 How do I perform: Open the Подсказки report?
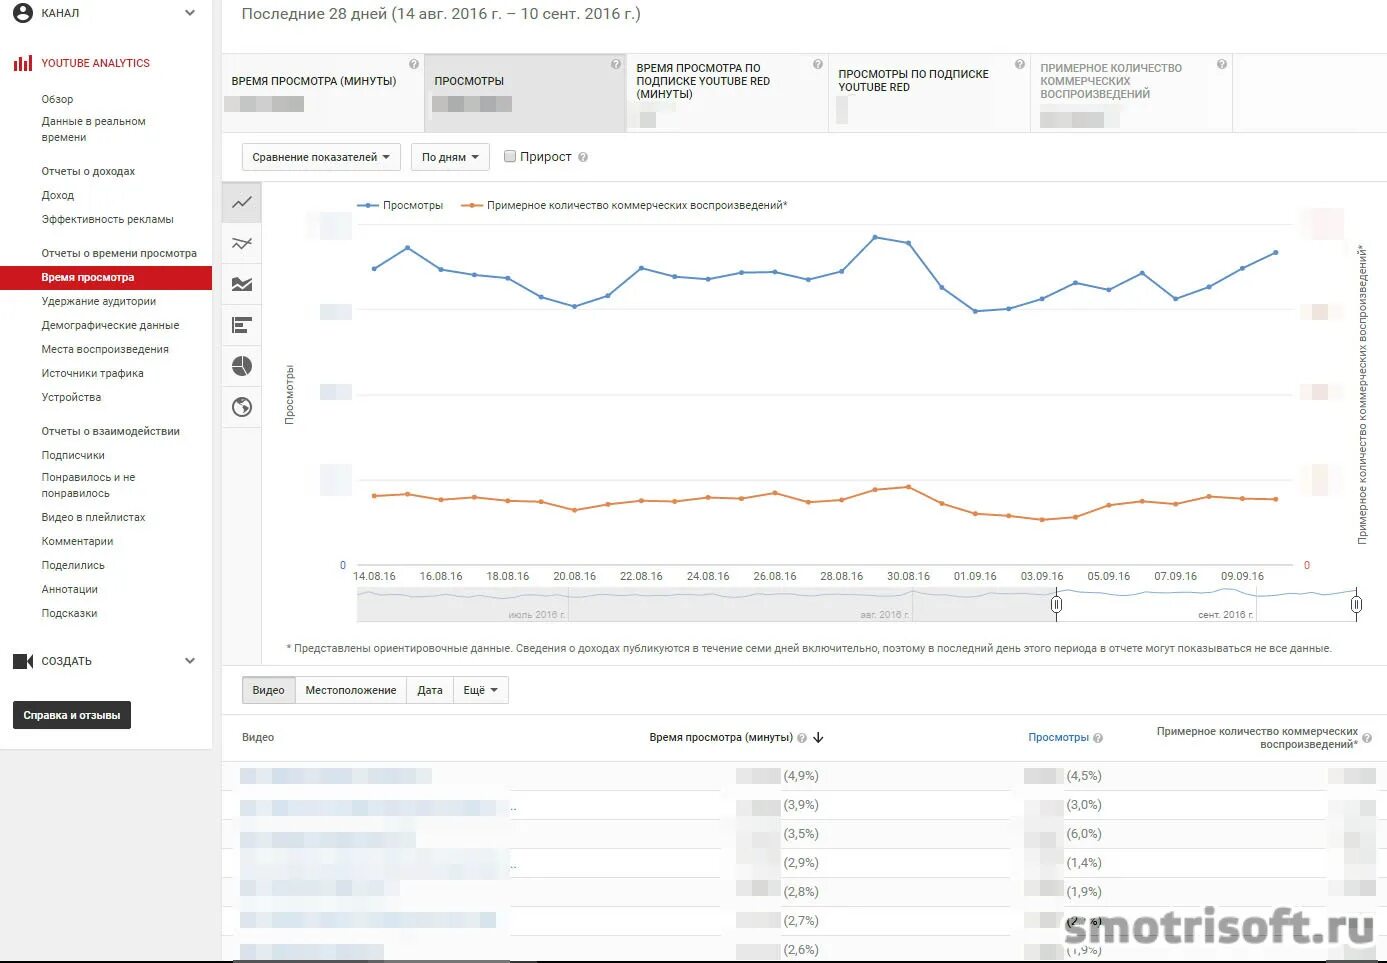(69, 613)
